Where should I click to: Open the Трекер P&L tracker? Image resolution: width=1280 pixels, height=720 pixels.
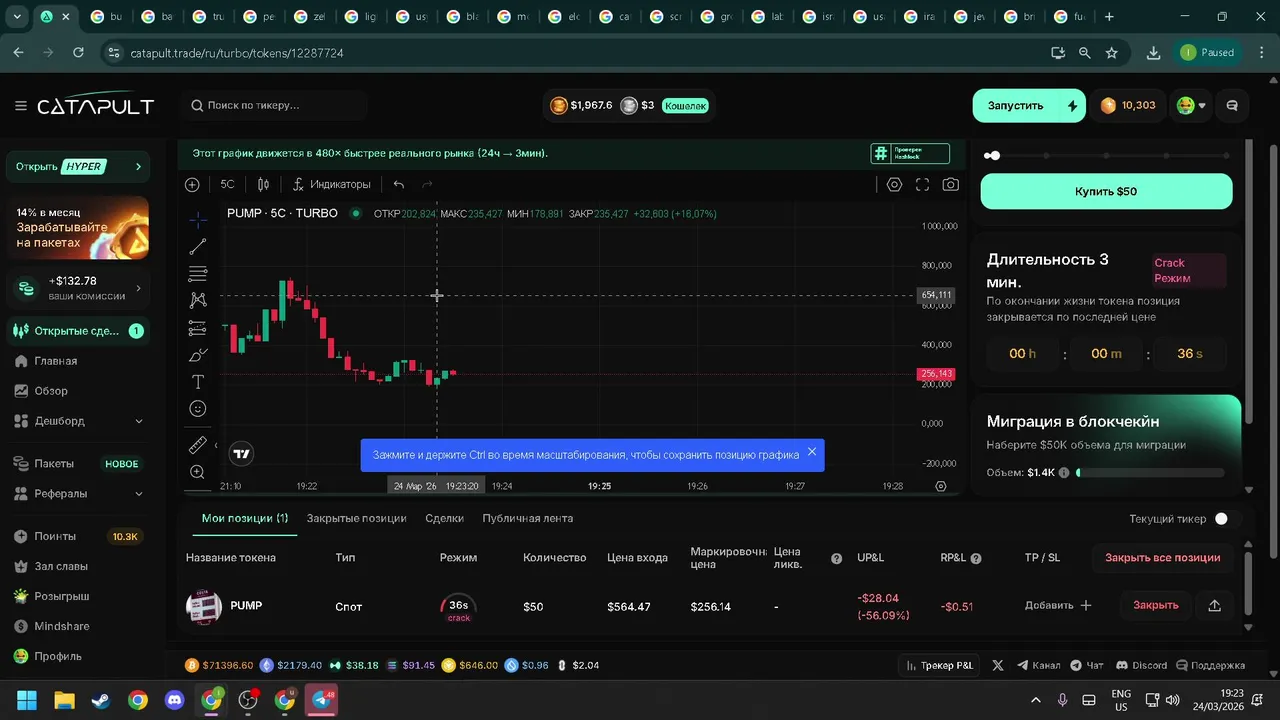click(940, 665)
